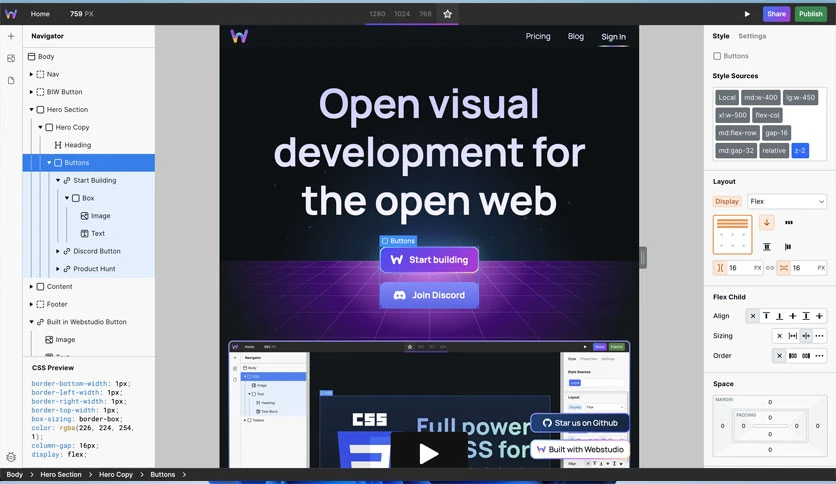Screen dimensions: 836x484
Task: Switch to the Style tab
Action: [x=721, y=36]
